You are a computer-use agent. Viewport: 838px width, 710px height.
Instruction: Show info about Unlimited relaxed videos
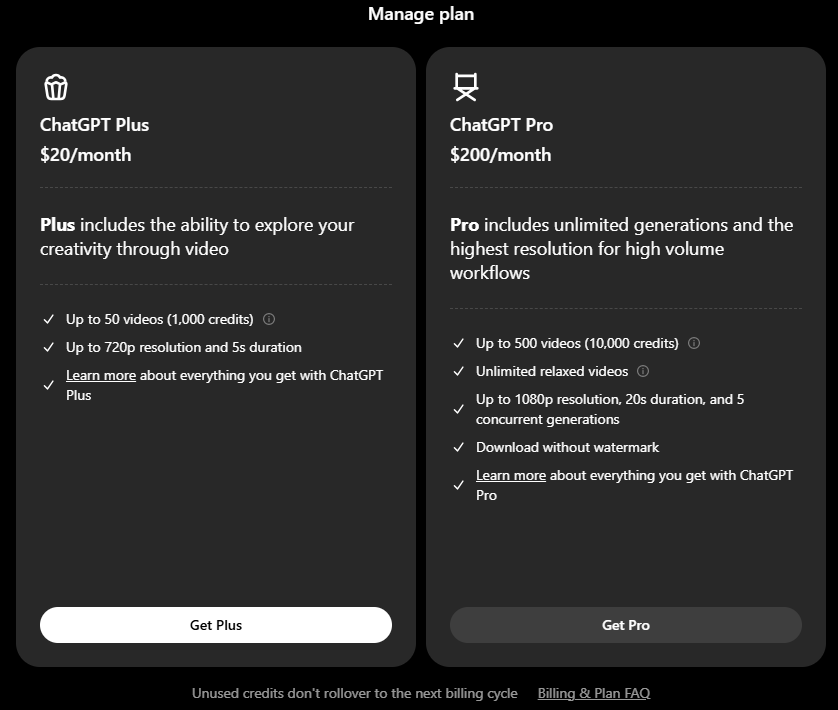point(643,371)
